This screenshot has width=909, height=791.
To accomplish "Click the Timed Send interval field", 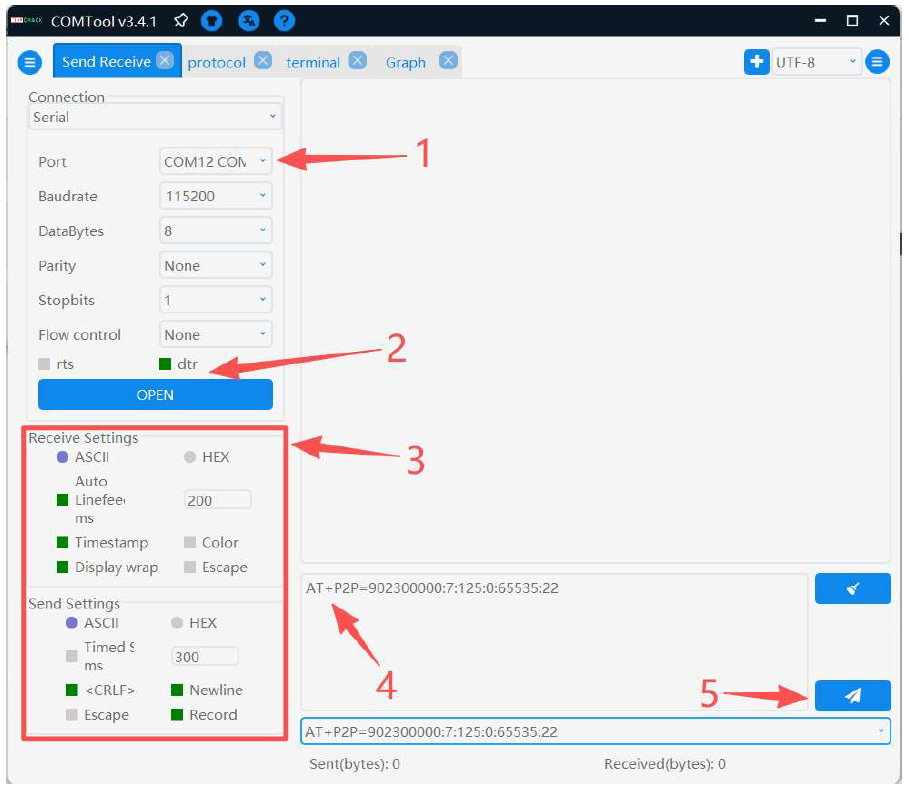I will [x=204, y=657].
